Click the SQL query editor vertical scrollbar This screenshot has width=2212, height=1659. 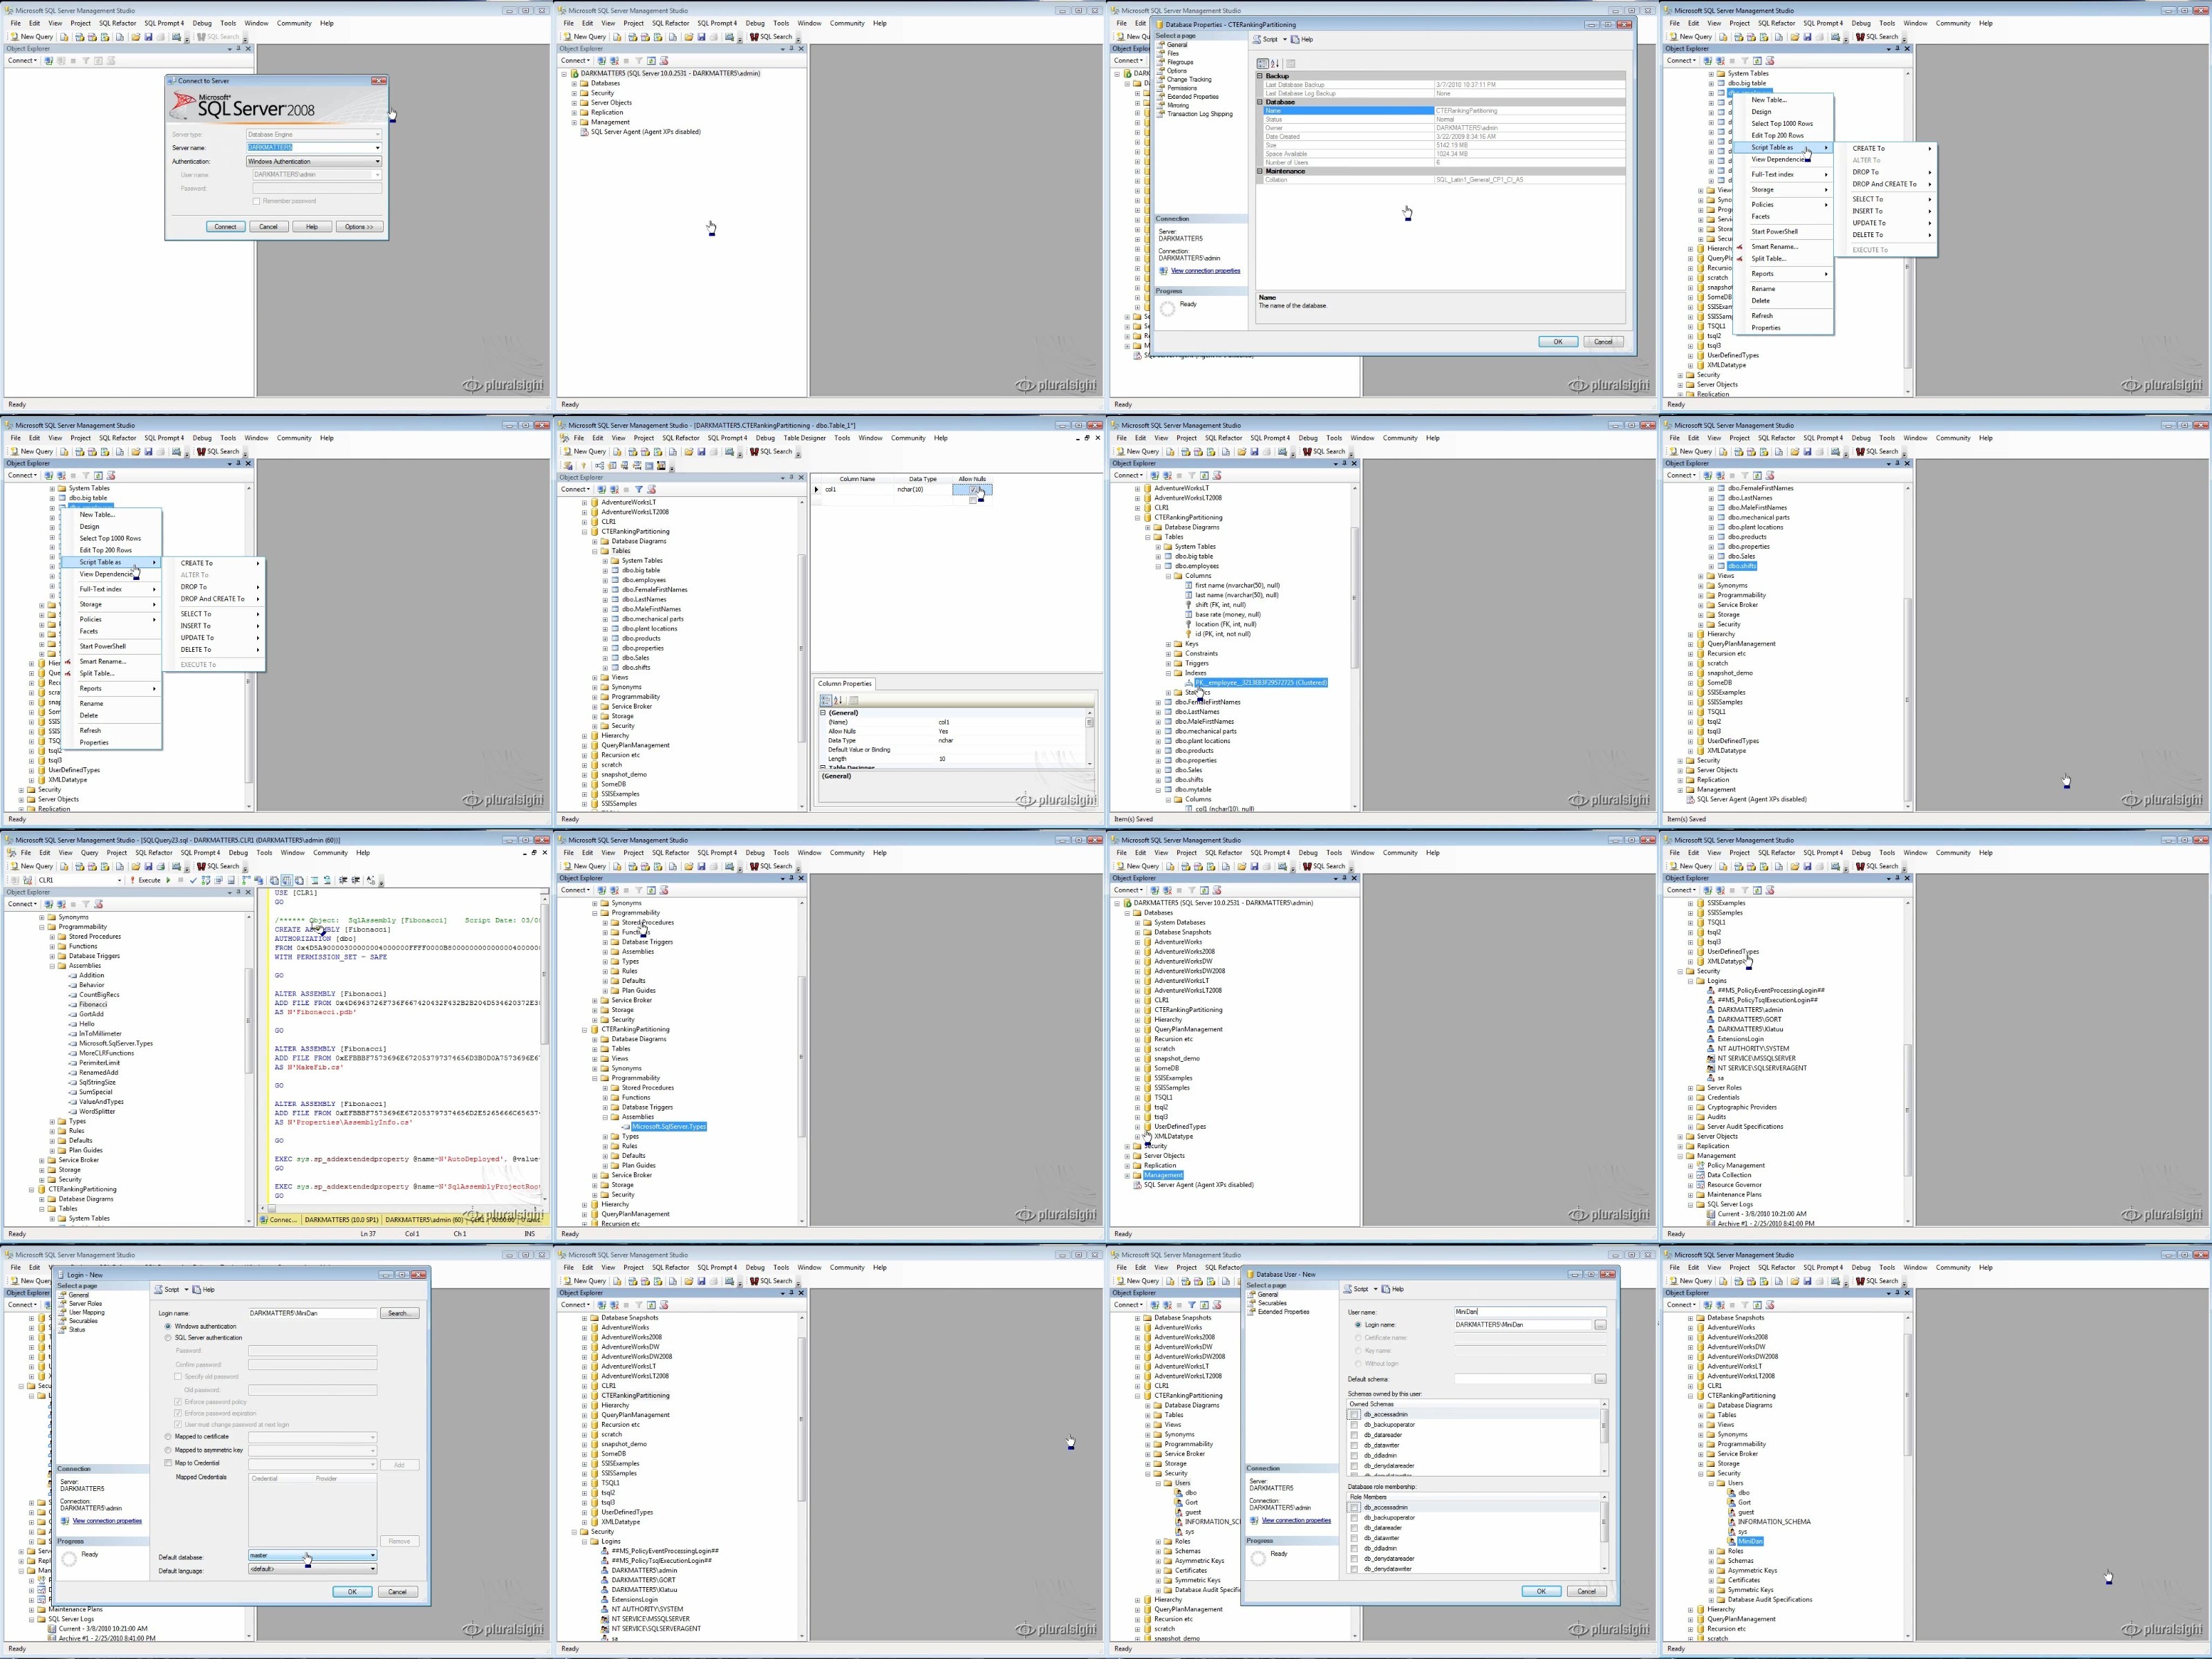[545, 1050]
